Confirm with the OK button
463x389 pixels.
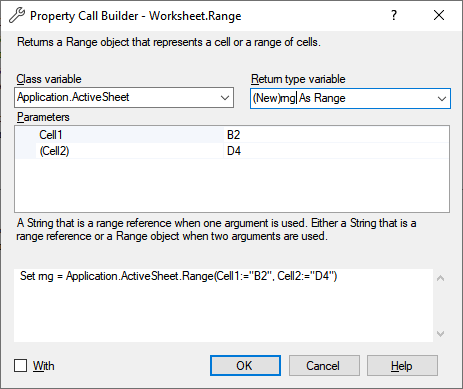[x=245, y=366]
